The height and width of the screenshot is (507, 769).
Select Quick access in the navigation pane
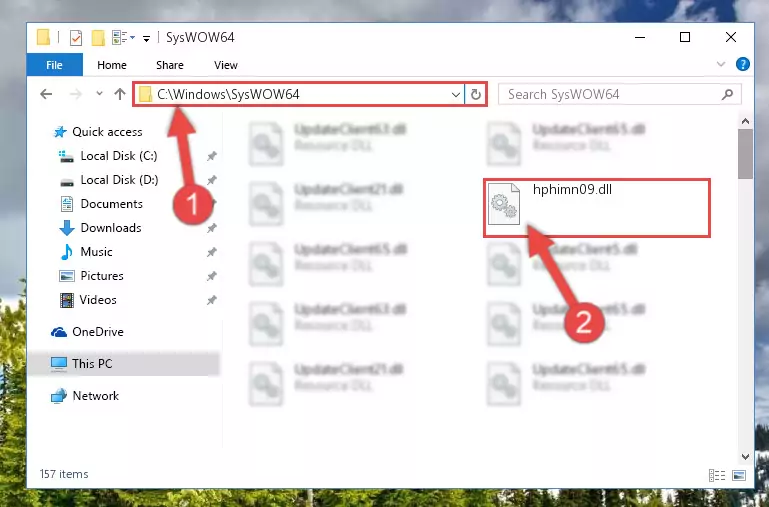(x=107, y=132)
